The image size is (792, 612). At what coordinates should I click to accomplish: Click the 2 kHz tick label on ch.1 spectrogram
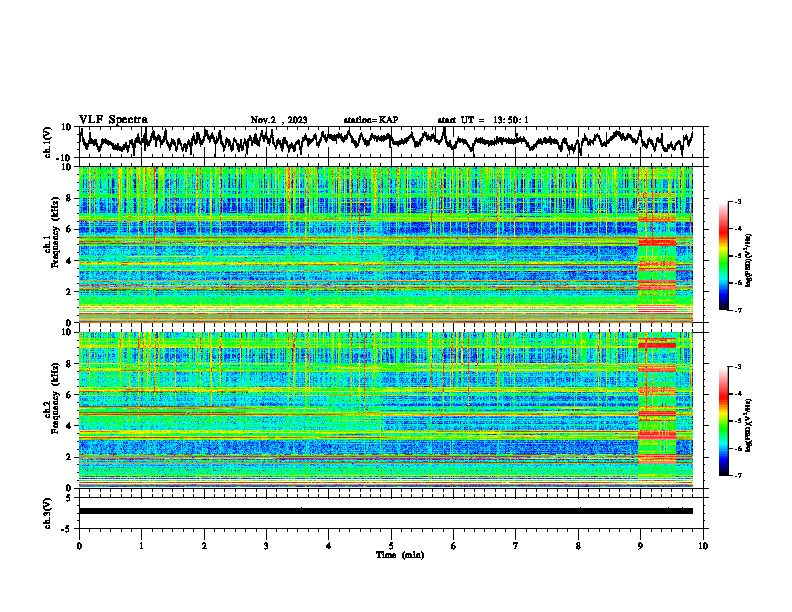click(69, 292)
